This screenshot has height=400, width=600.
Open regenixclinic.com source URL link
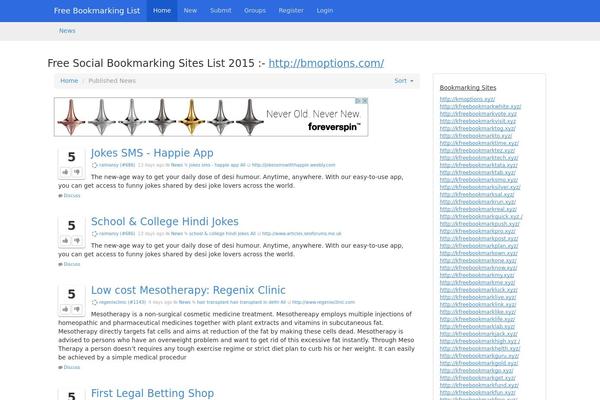(323, 302)
